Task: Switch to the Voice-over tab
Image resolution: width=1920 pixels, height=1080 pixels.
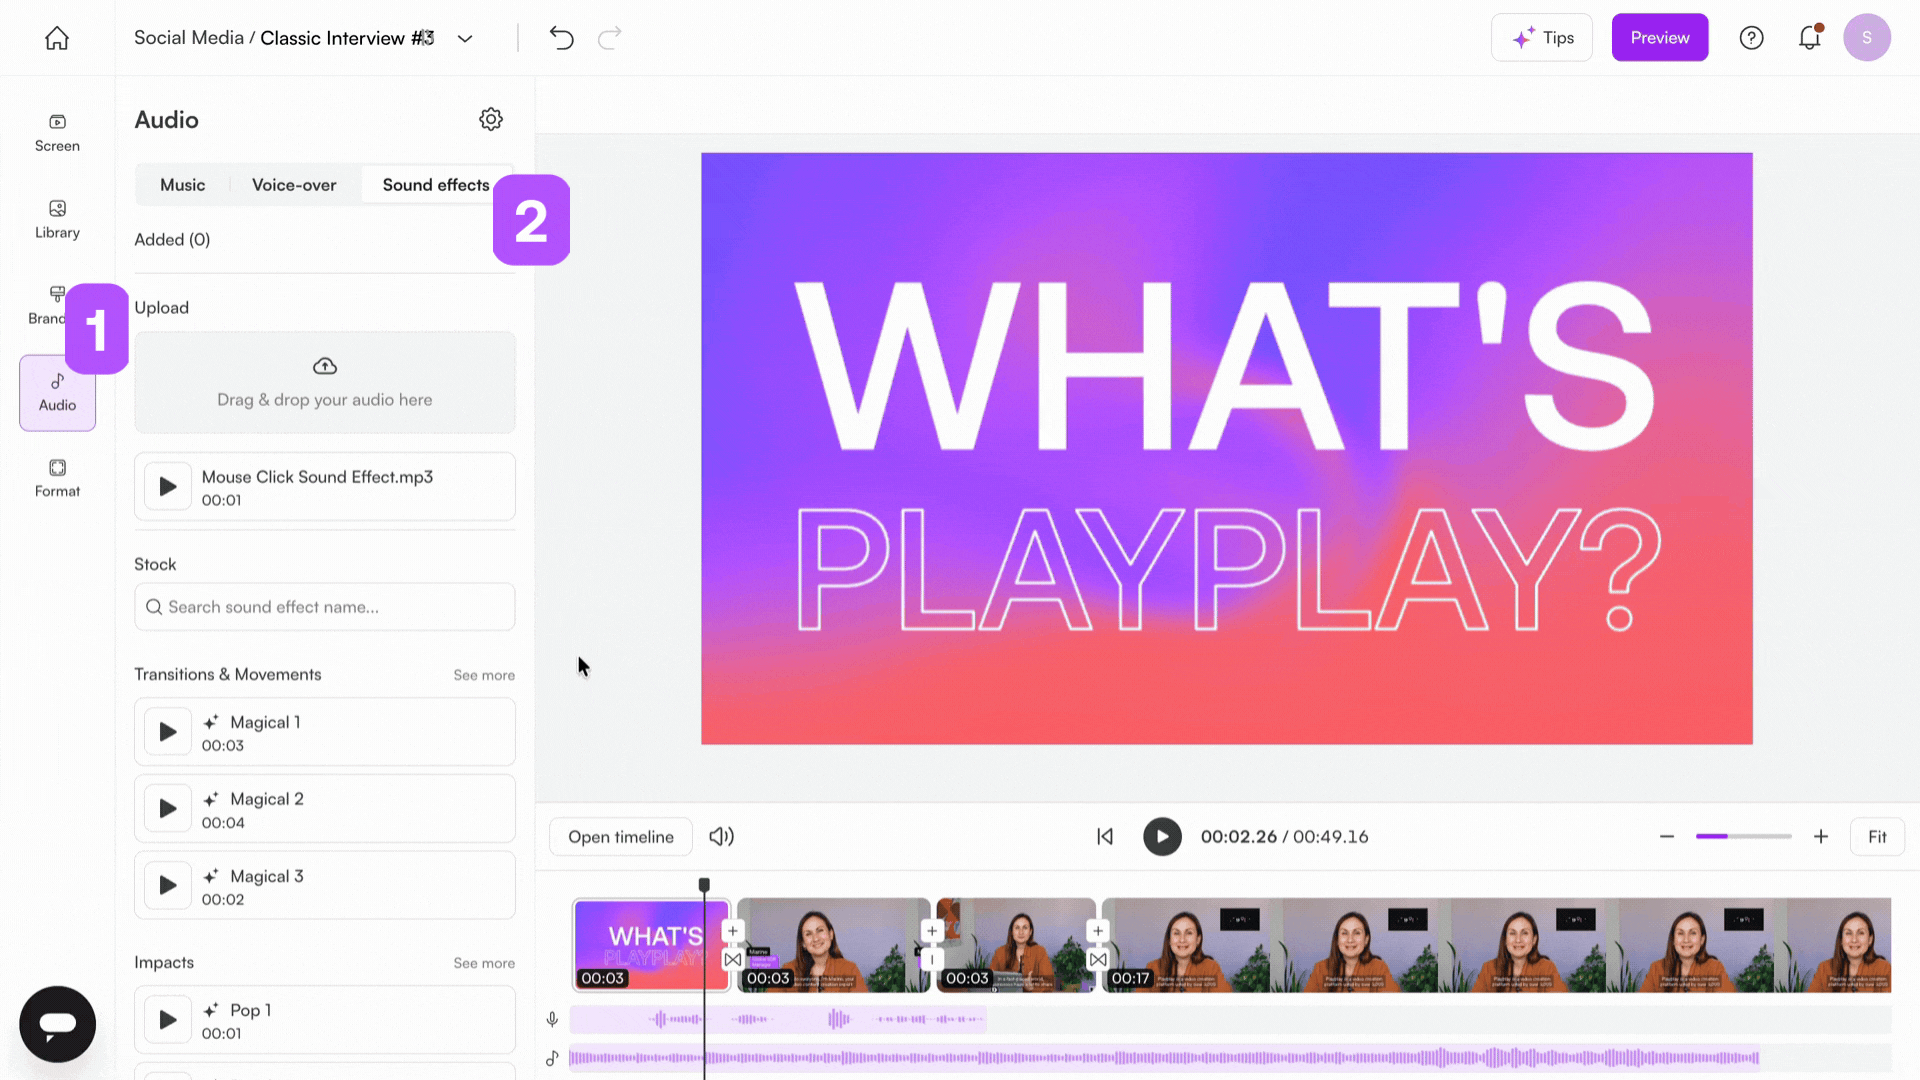Action: (294, 185)
